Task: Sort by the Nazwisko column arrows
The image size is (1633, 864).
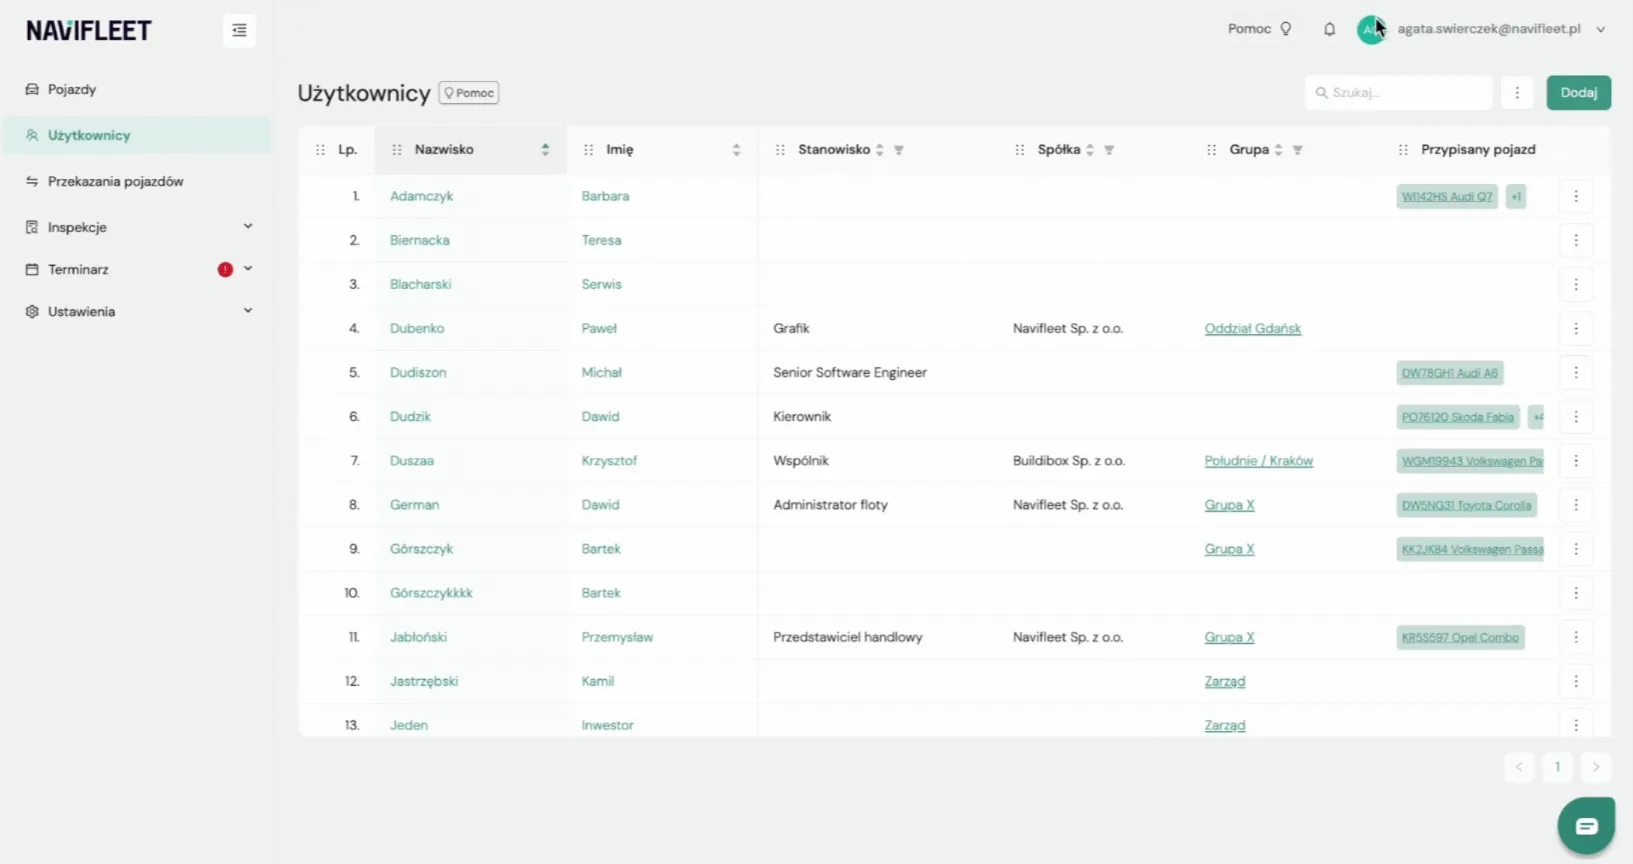Action: tap(545, 150)
